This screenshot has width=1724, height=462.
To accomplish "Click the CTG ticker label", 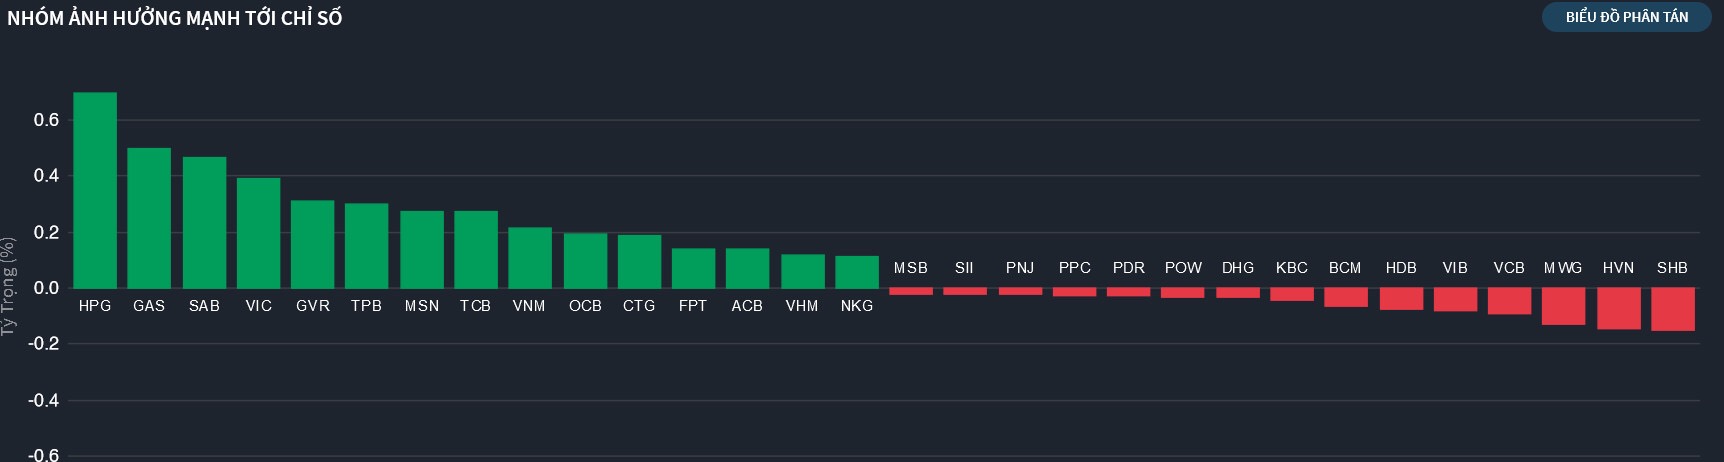I will coord(639,306).
